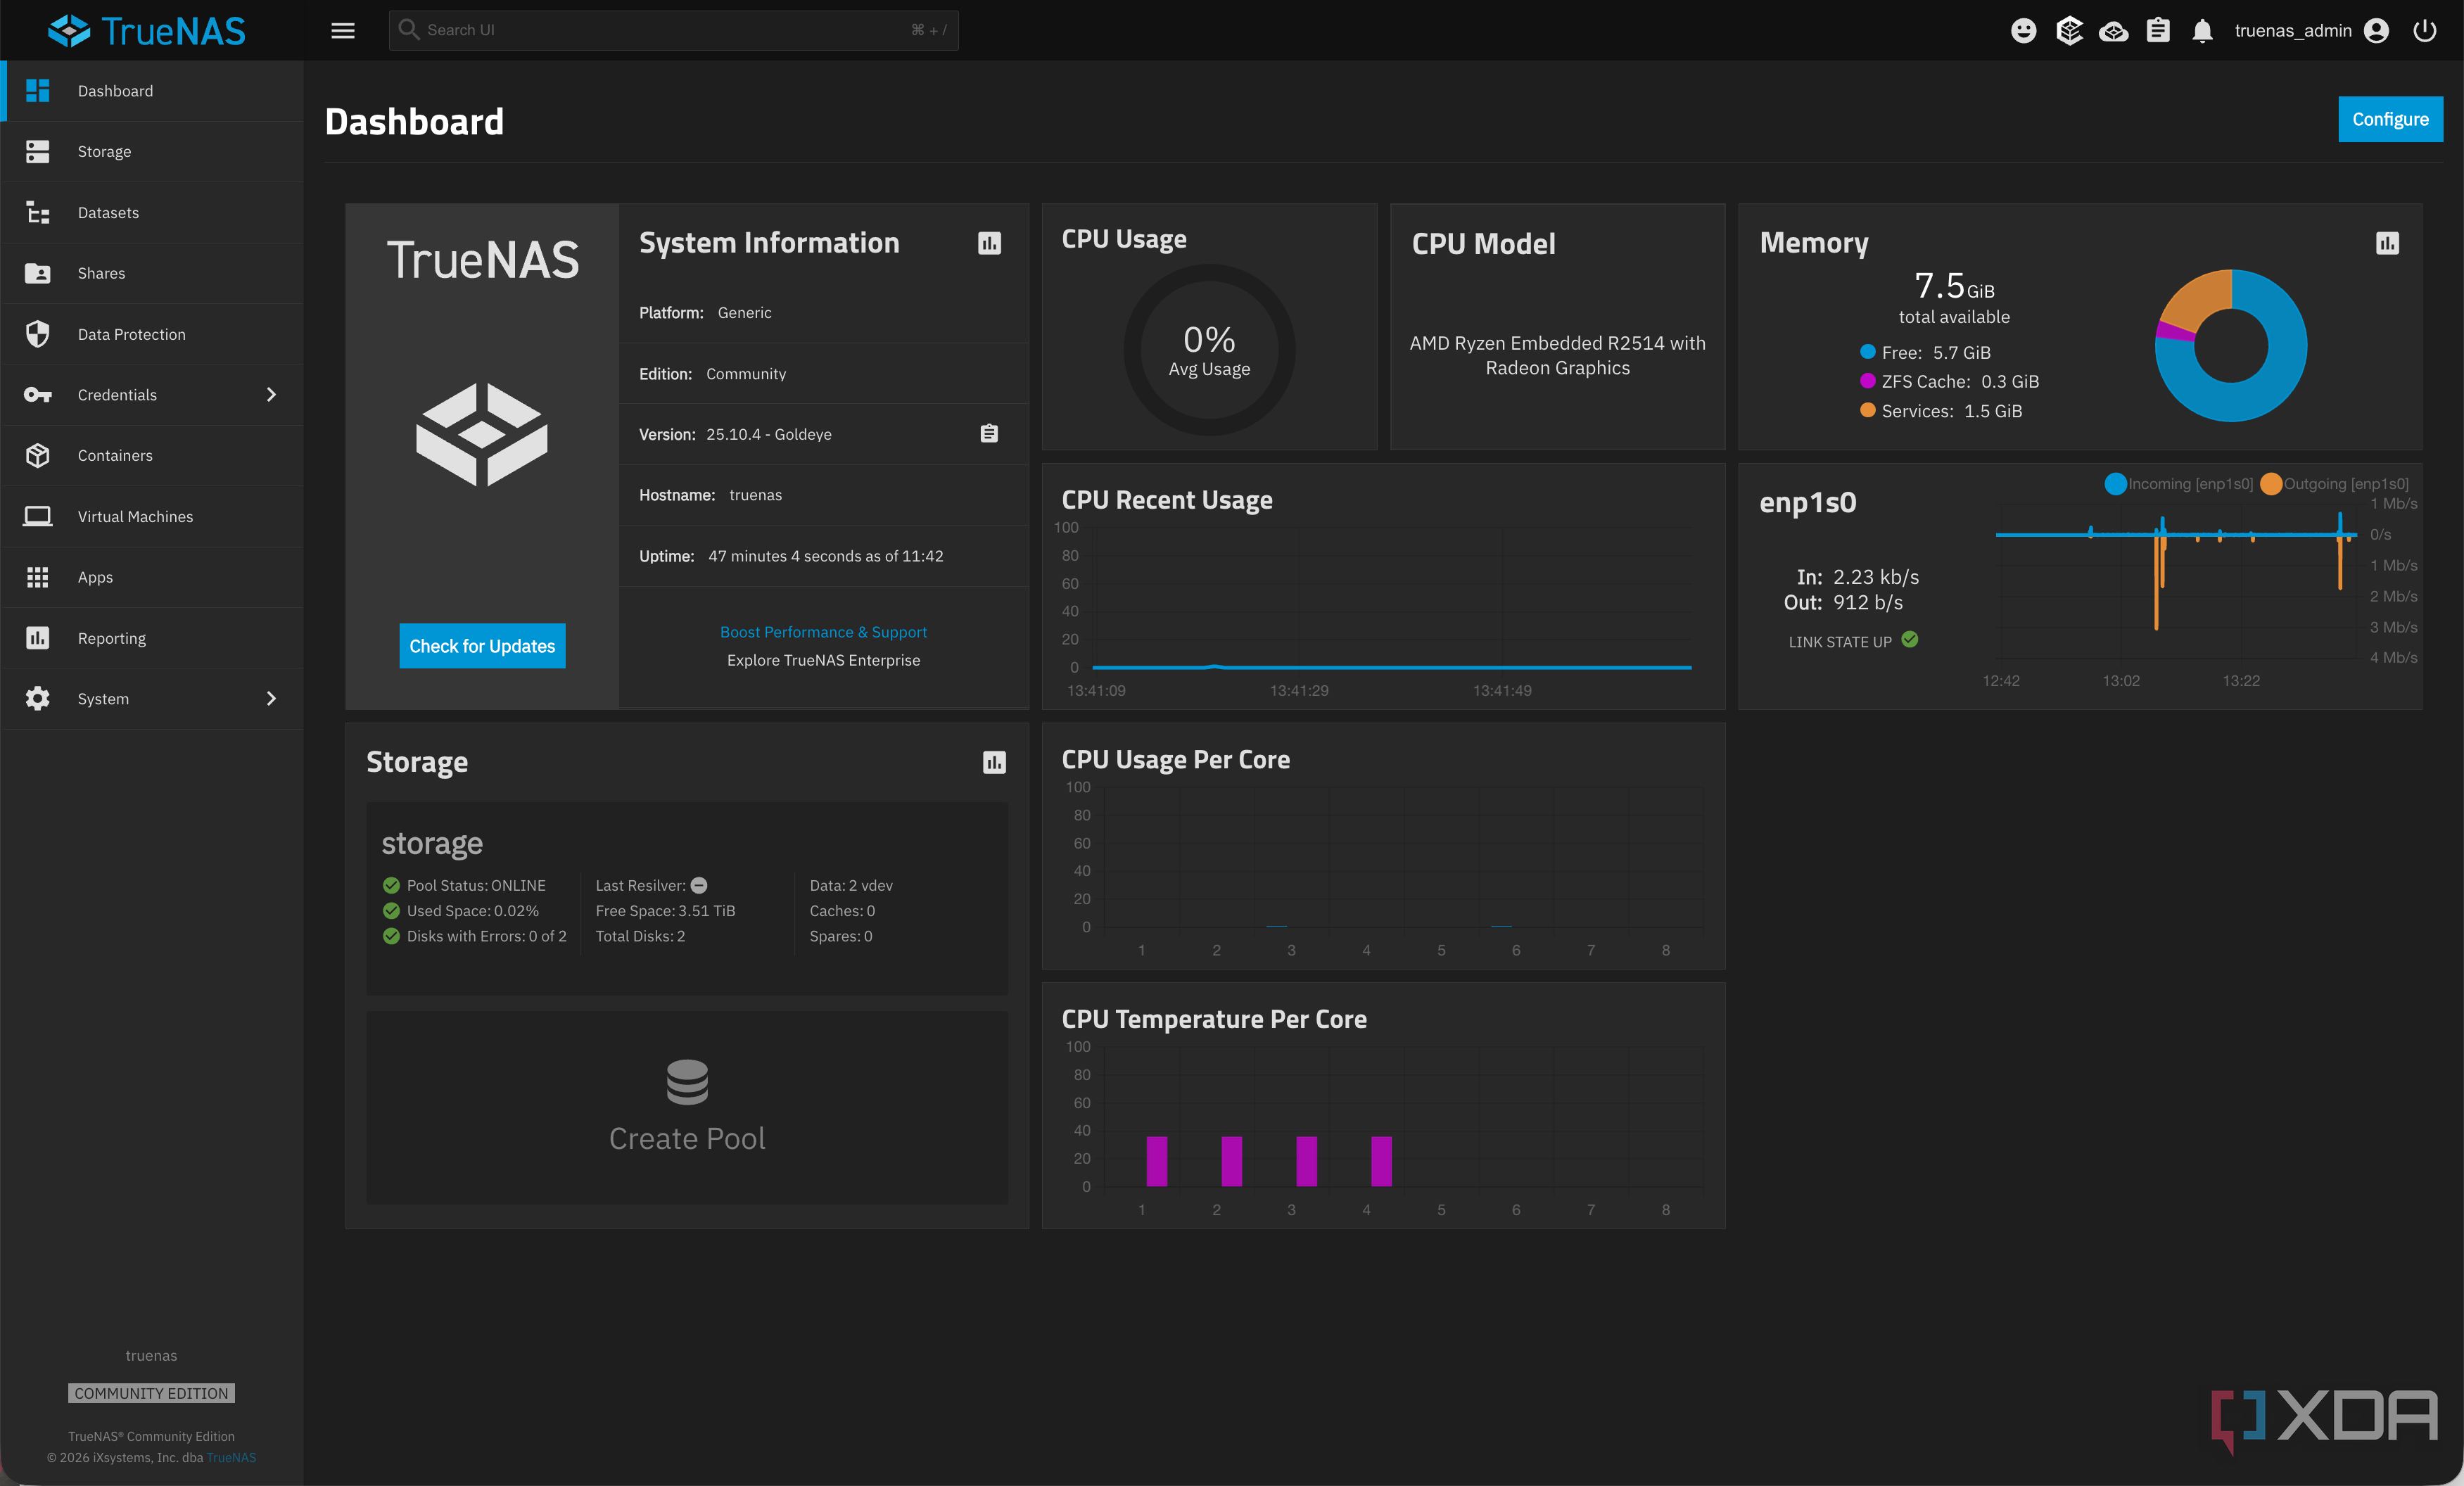Click the Configure button
Screen dimensions: 2464x1486
click(2390, 119)
